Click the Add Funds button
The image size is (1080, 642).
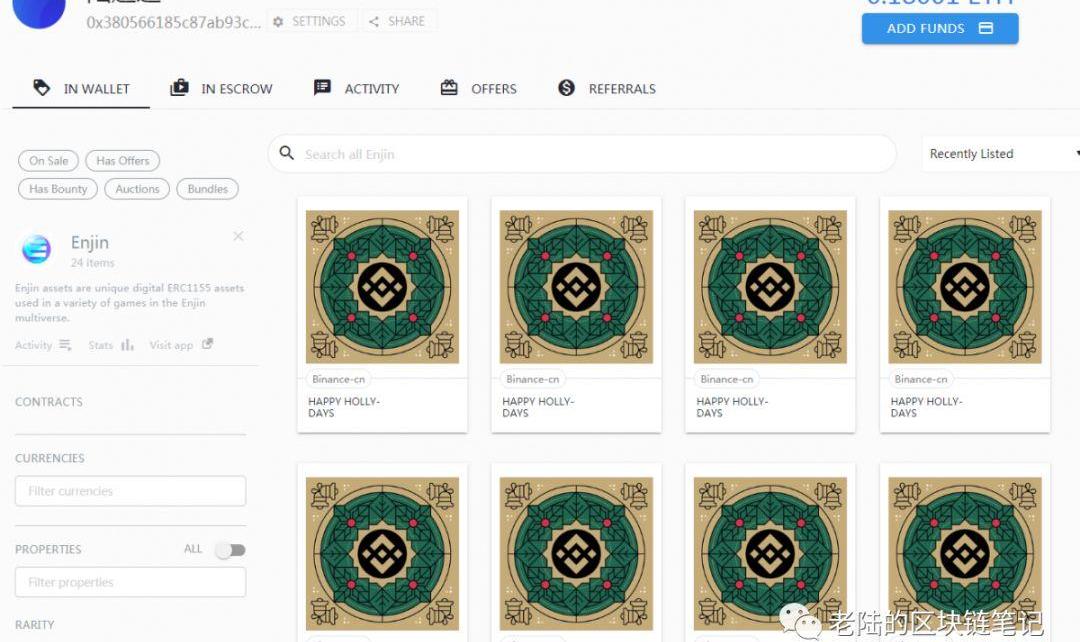pos(939,28)
